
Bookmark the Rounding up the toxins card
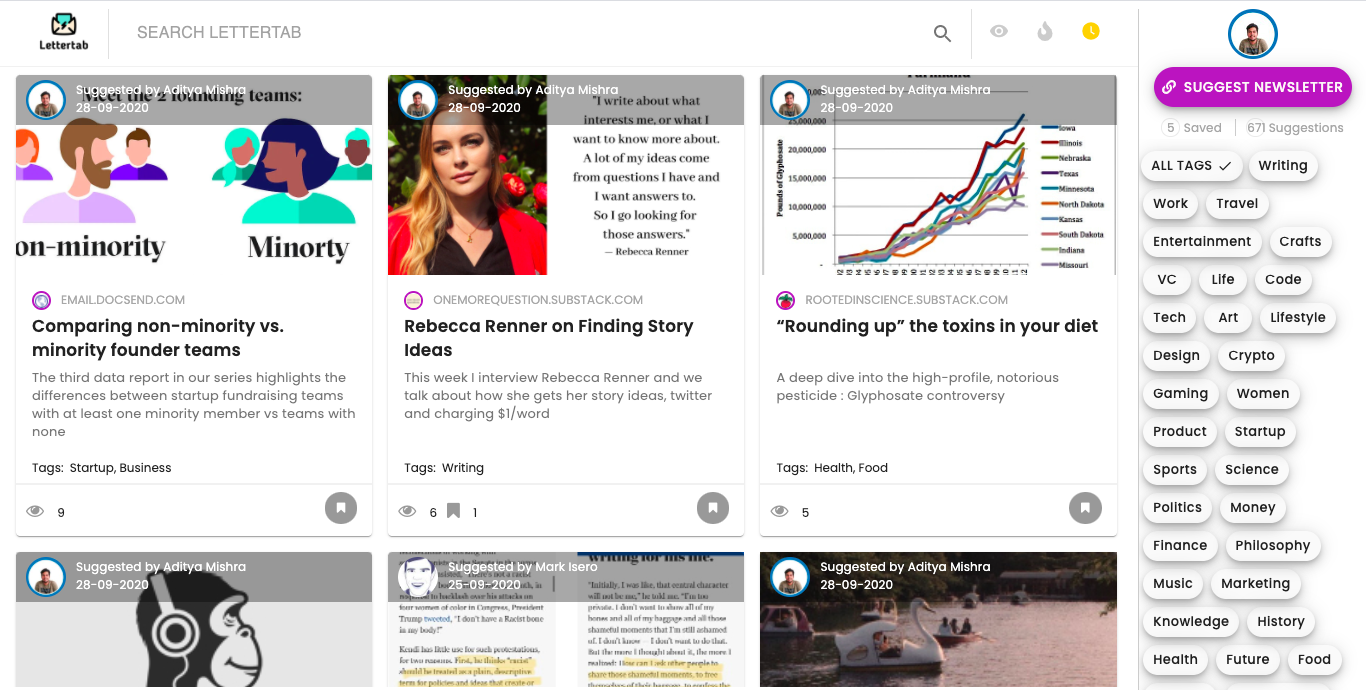click(1085, 508)
